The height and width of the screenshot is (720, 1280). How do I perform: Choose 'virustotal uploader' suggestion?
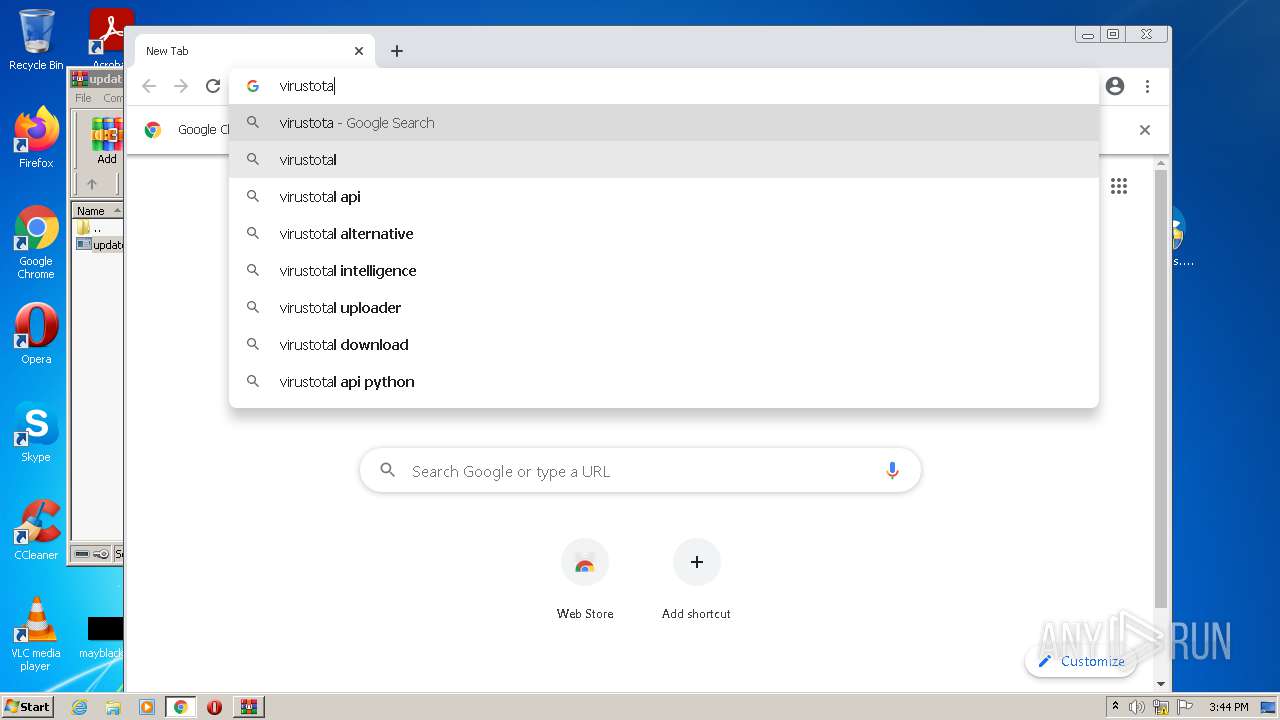(x=664, y=308)
